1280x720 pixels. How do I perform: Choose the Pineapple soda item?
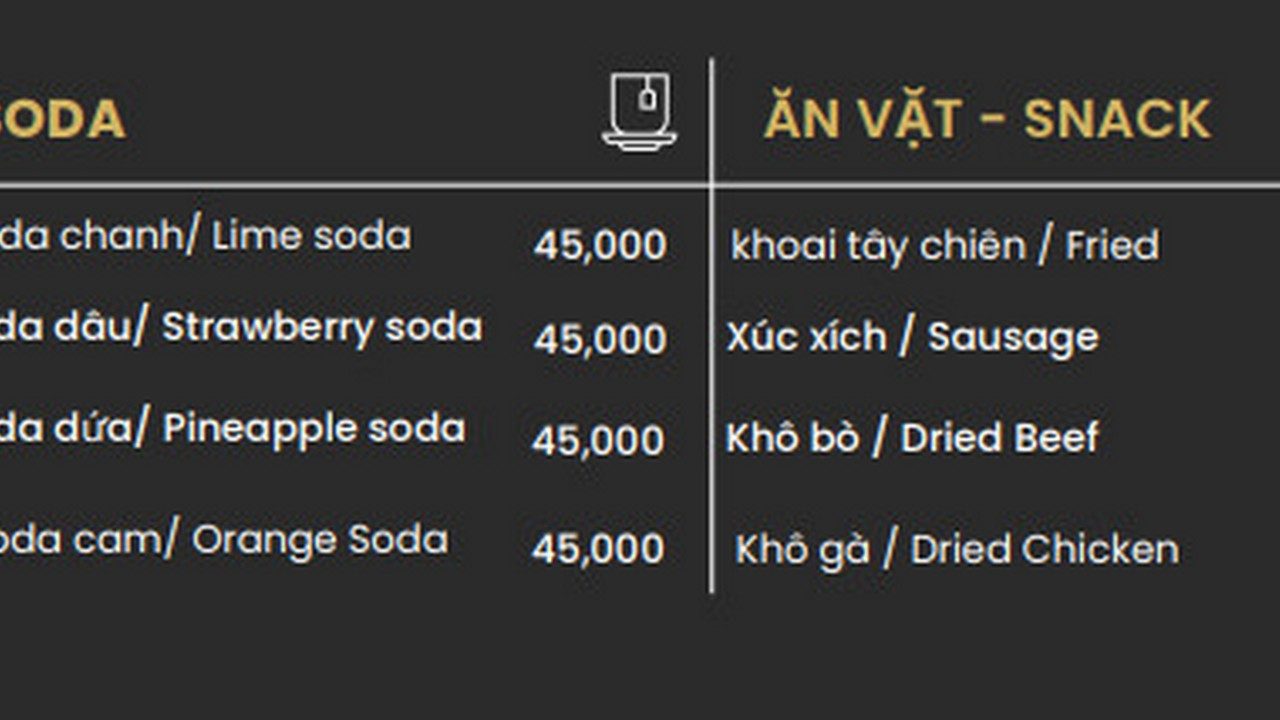coord(232,429)
